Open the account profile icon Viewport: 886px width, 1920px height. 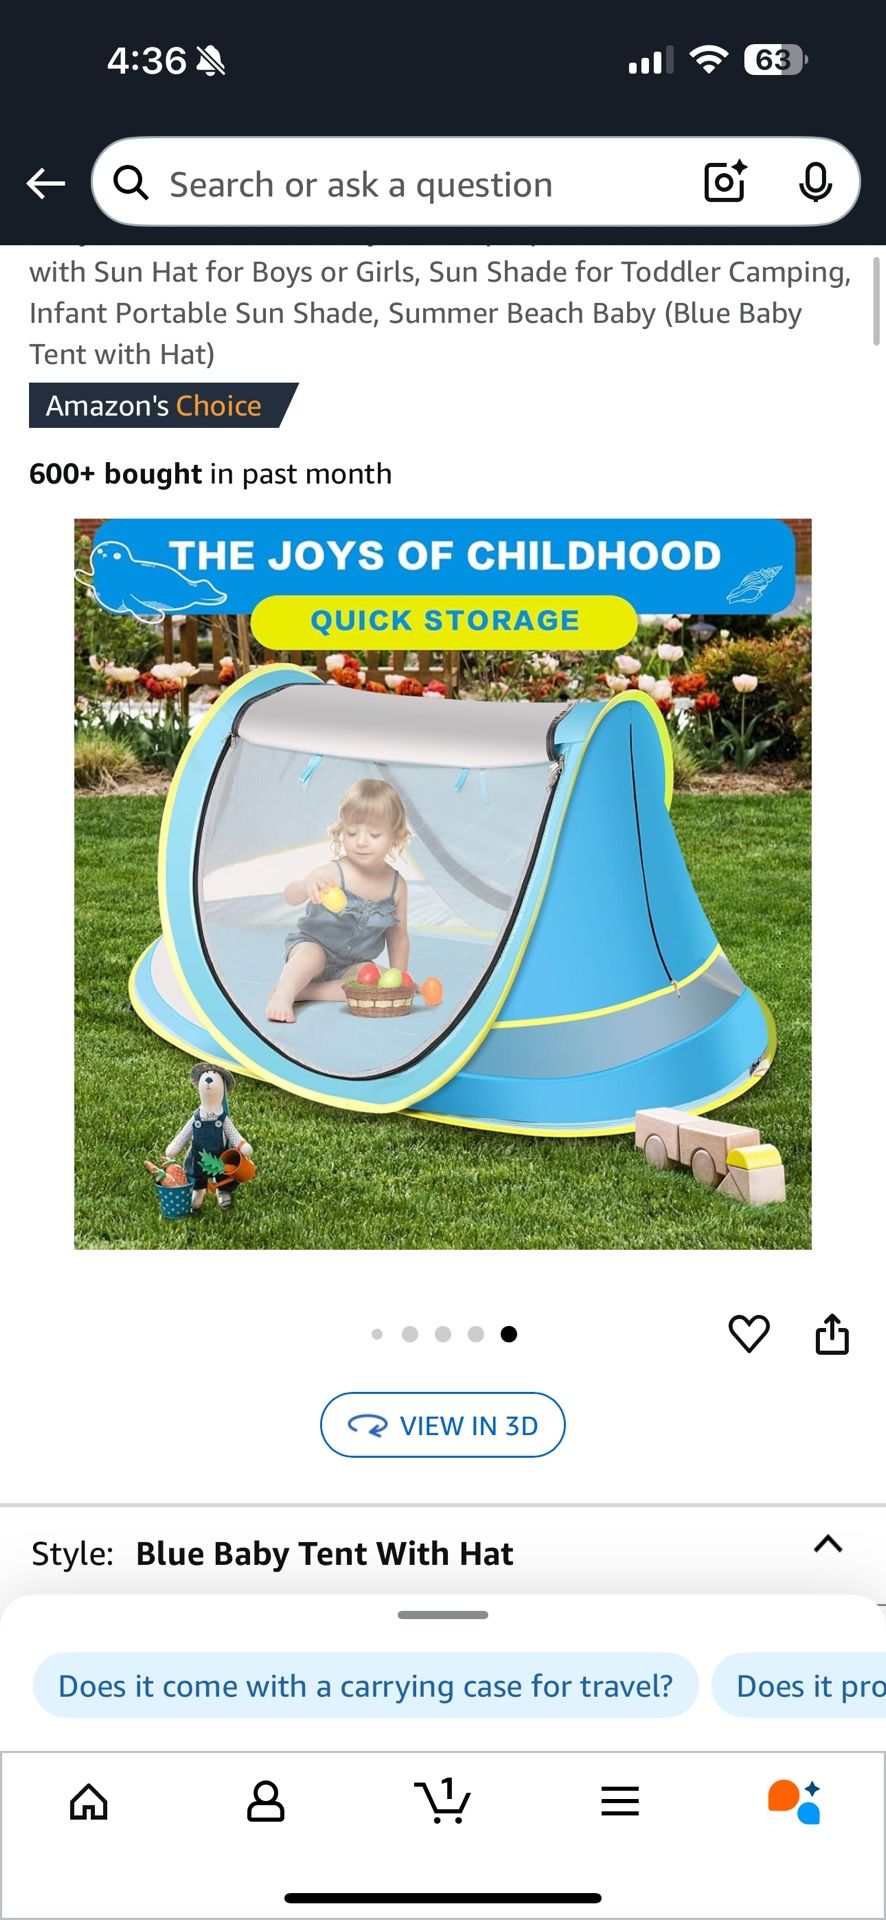point(266,1801)
